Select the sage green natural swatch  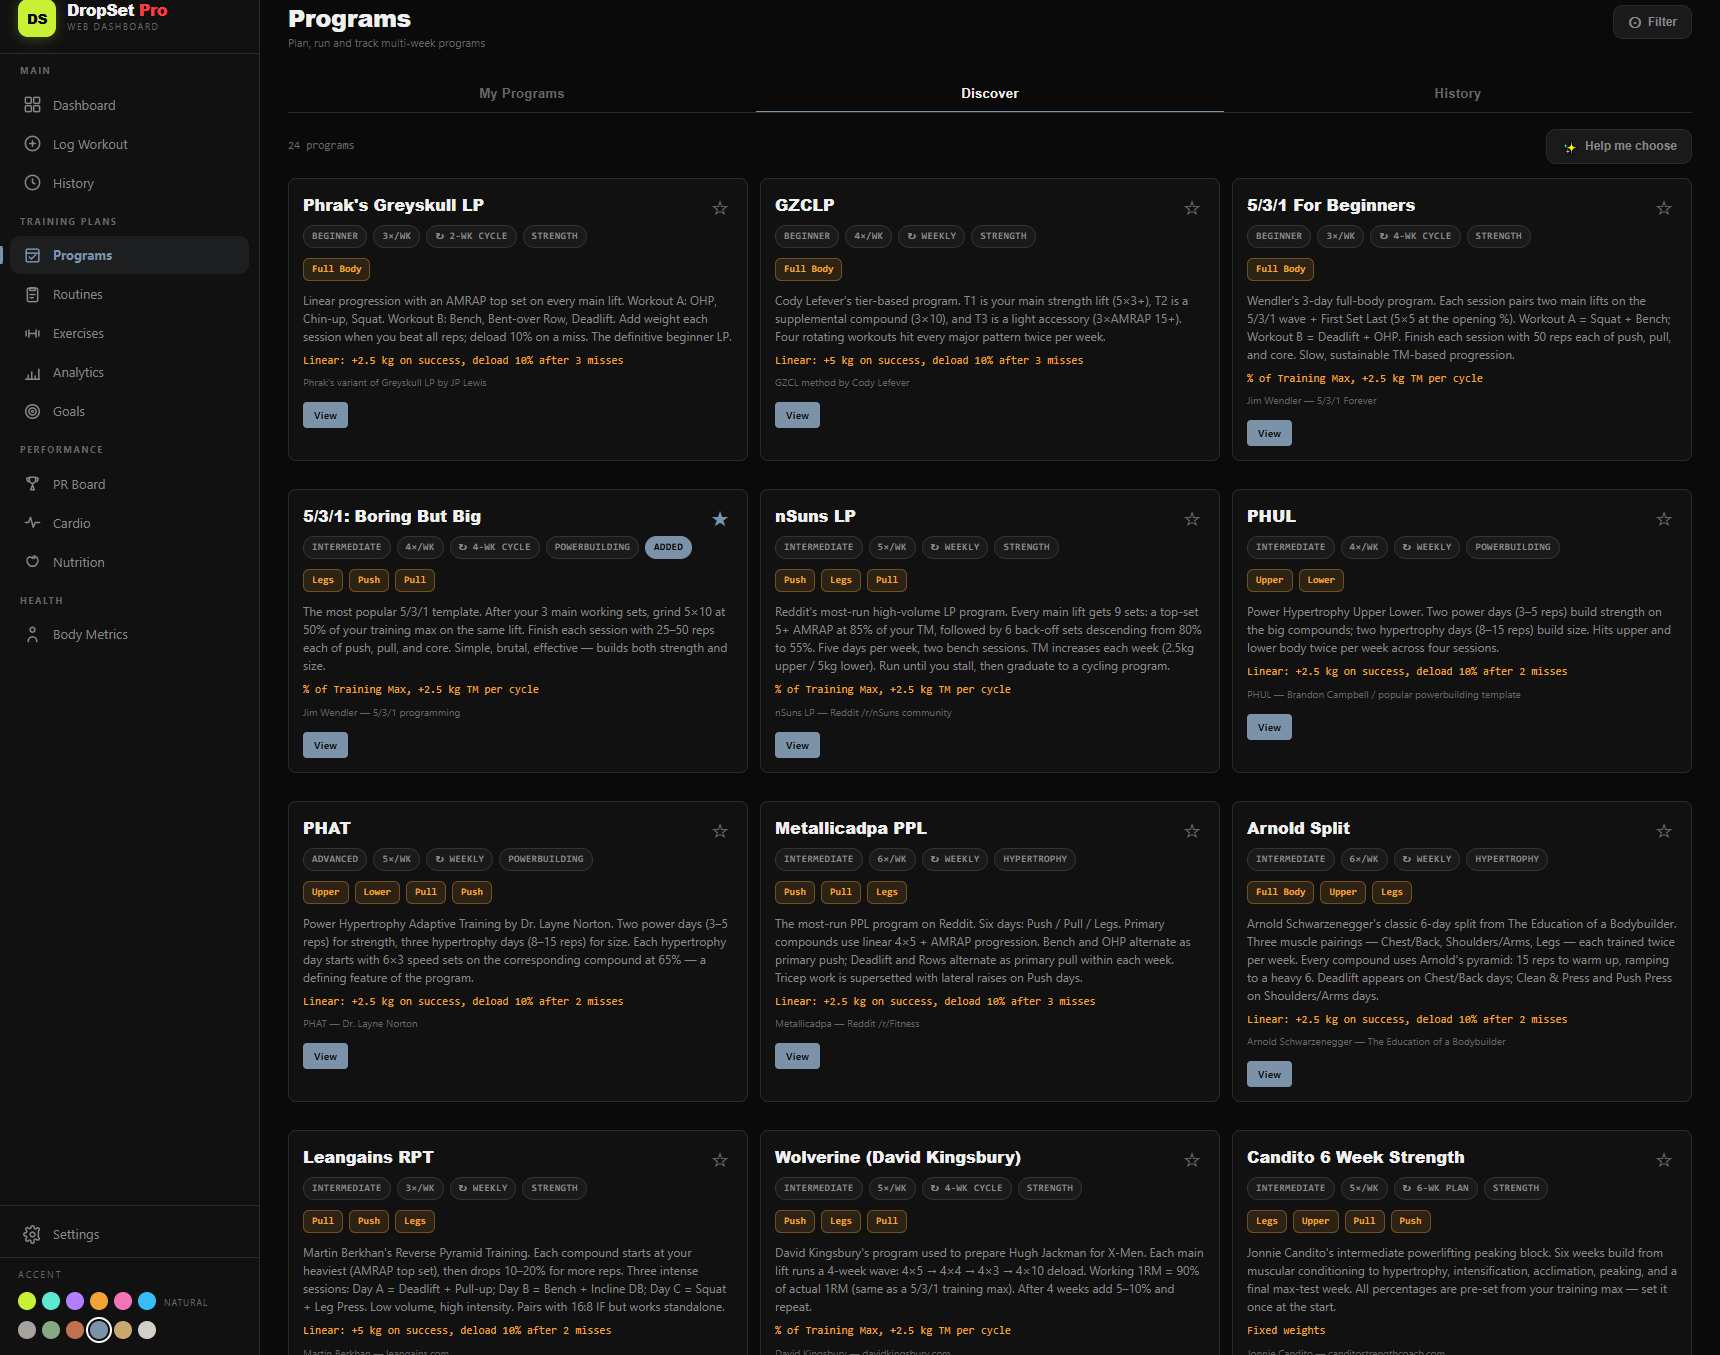click(x=51, y=1330)
